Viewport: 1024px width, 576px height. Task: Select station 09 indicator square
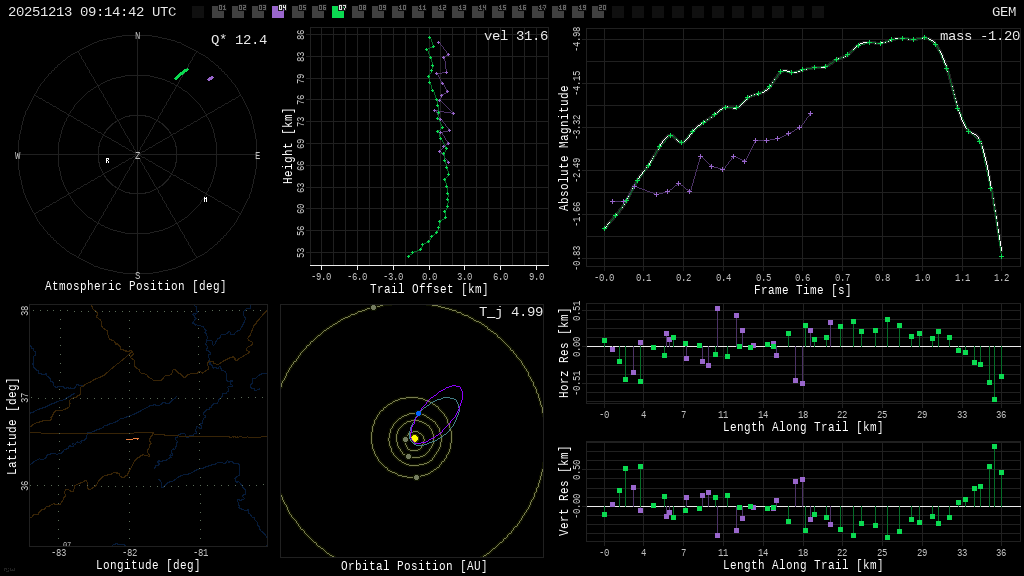378,12
